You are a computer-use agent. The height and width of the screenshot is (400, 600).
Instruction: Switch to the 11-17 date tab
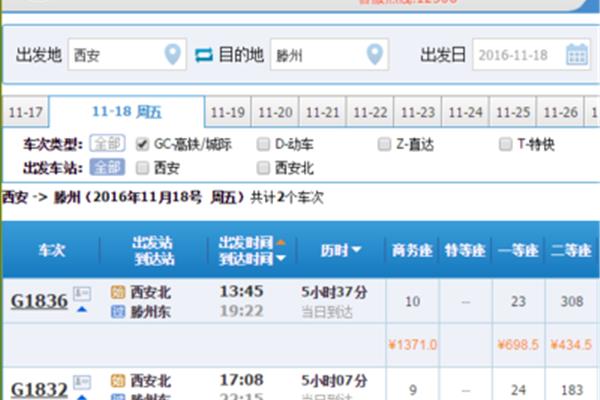(26, 112)
